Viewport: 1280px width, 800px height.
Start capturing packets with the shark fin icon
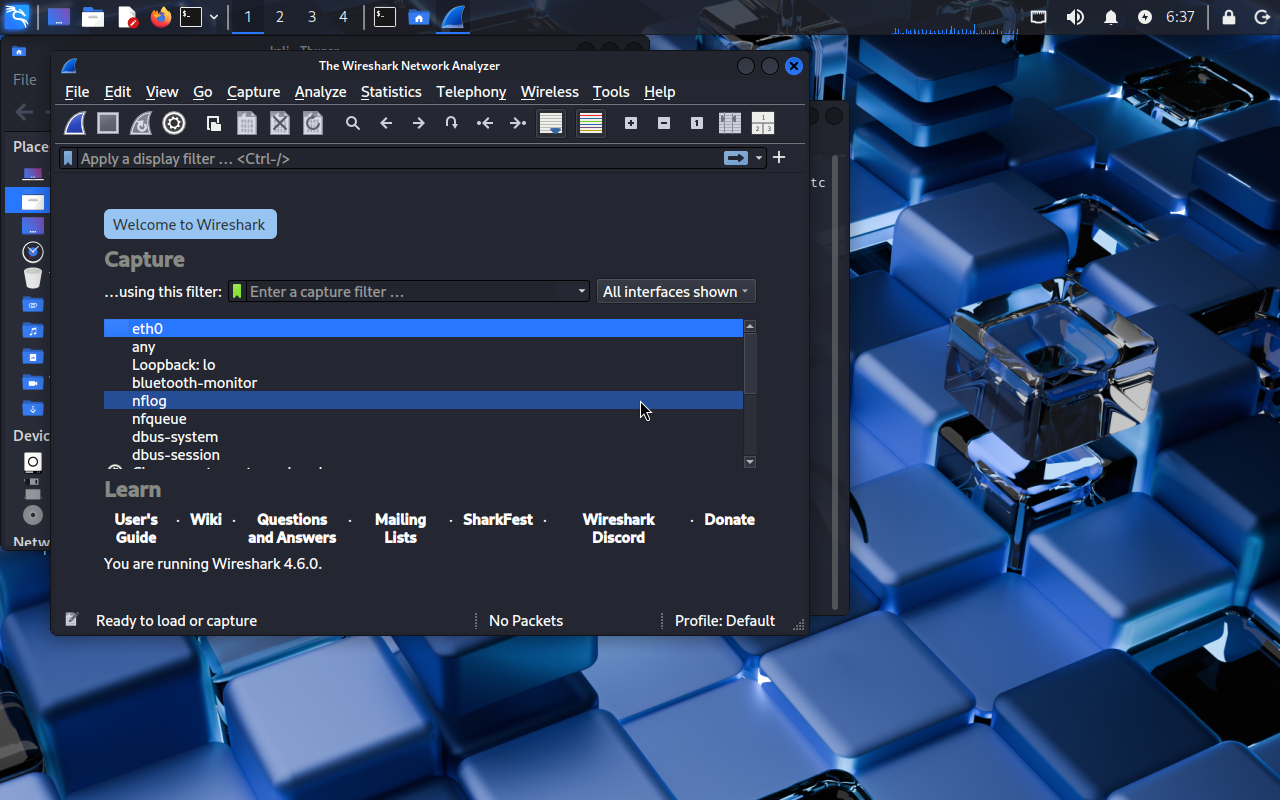tap(76, 123)
